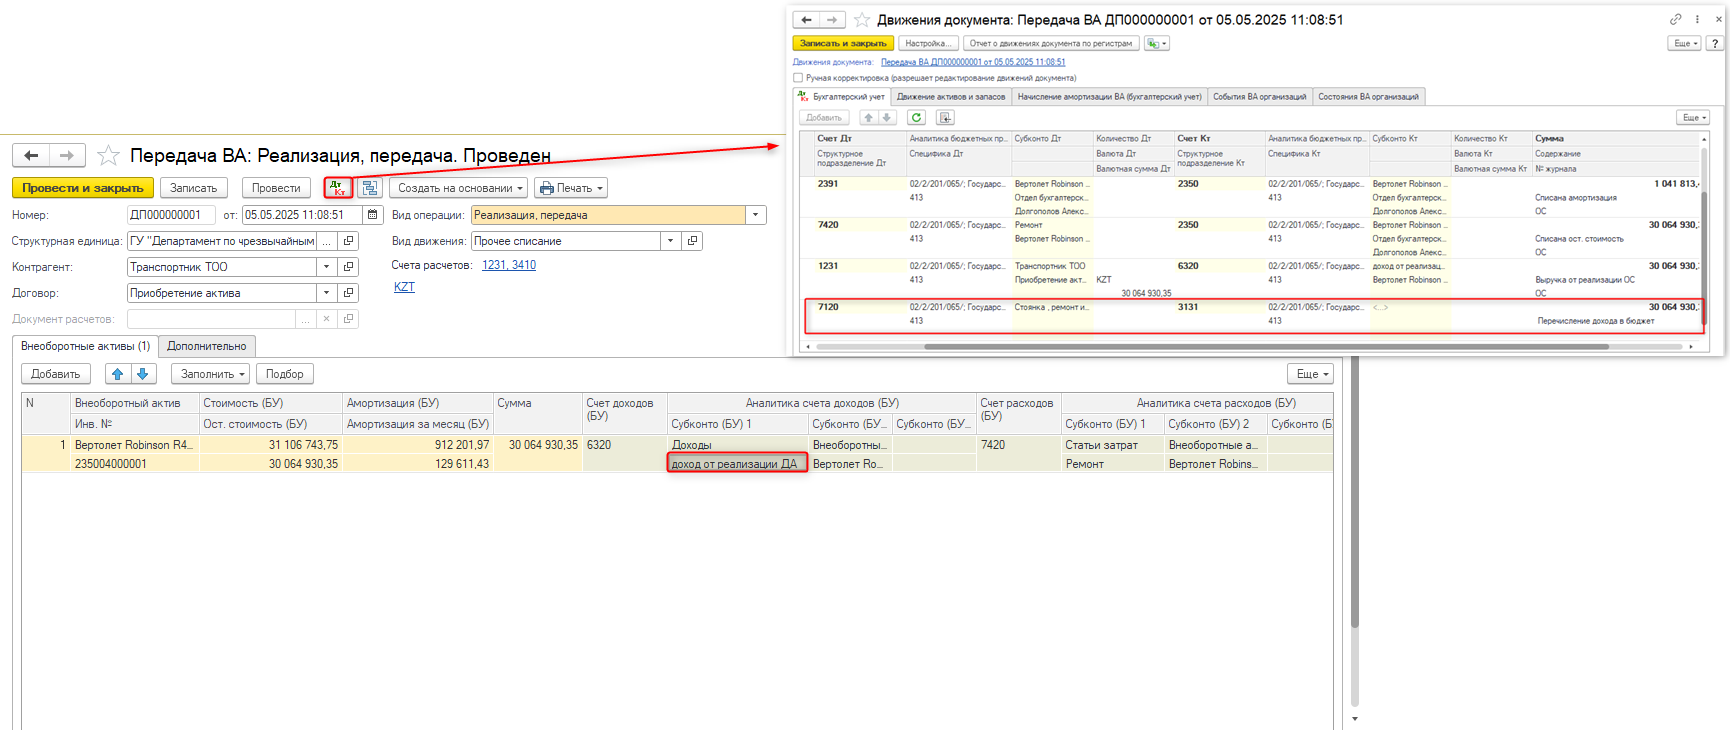Click vertical scrollbar of Передача ВА form
The height and width of the screenshot is (739, 1730).
coord(1355,490)
